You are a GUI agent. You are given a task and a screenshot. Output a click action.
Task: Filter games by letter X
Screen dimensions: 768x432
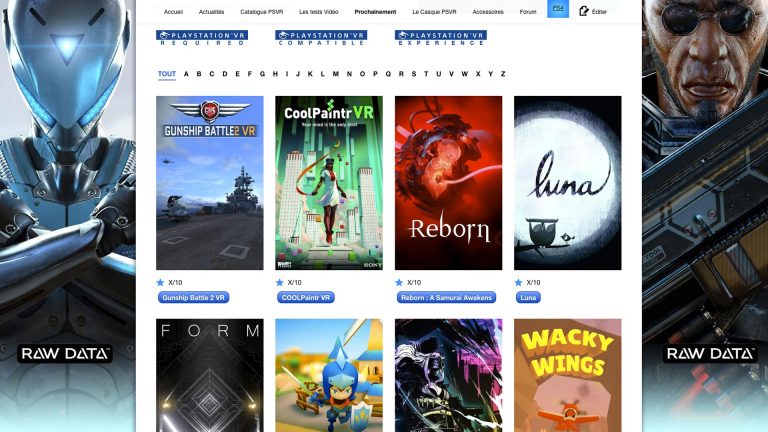(x=478, y=74)
